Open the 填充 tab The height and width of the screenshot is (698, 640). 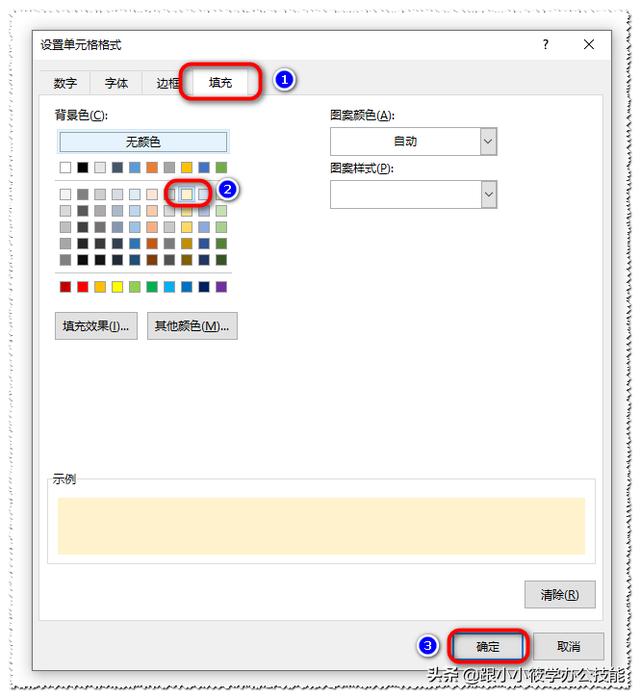click(x=220, y=83)
